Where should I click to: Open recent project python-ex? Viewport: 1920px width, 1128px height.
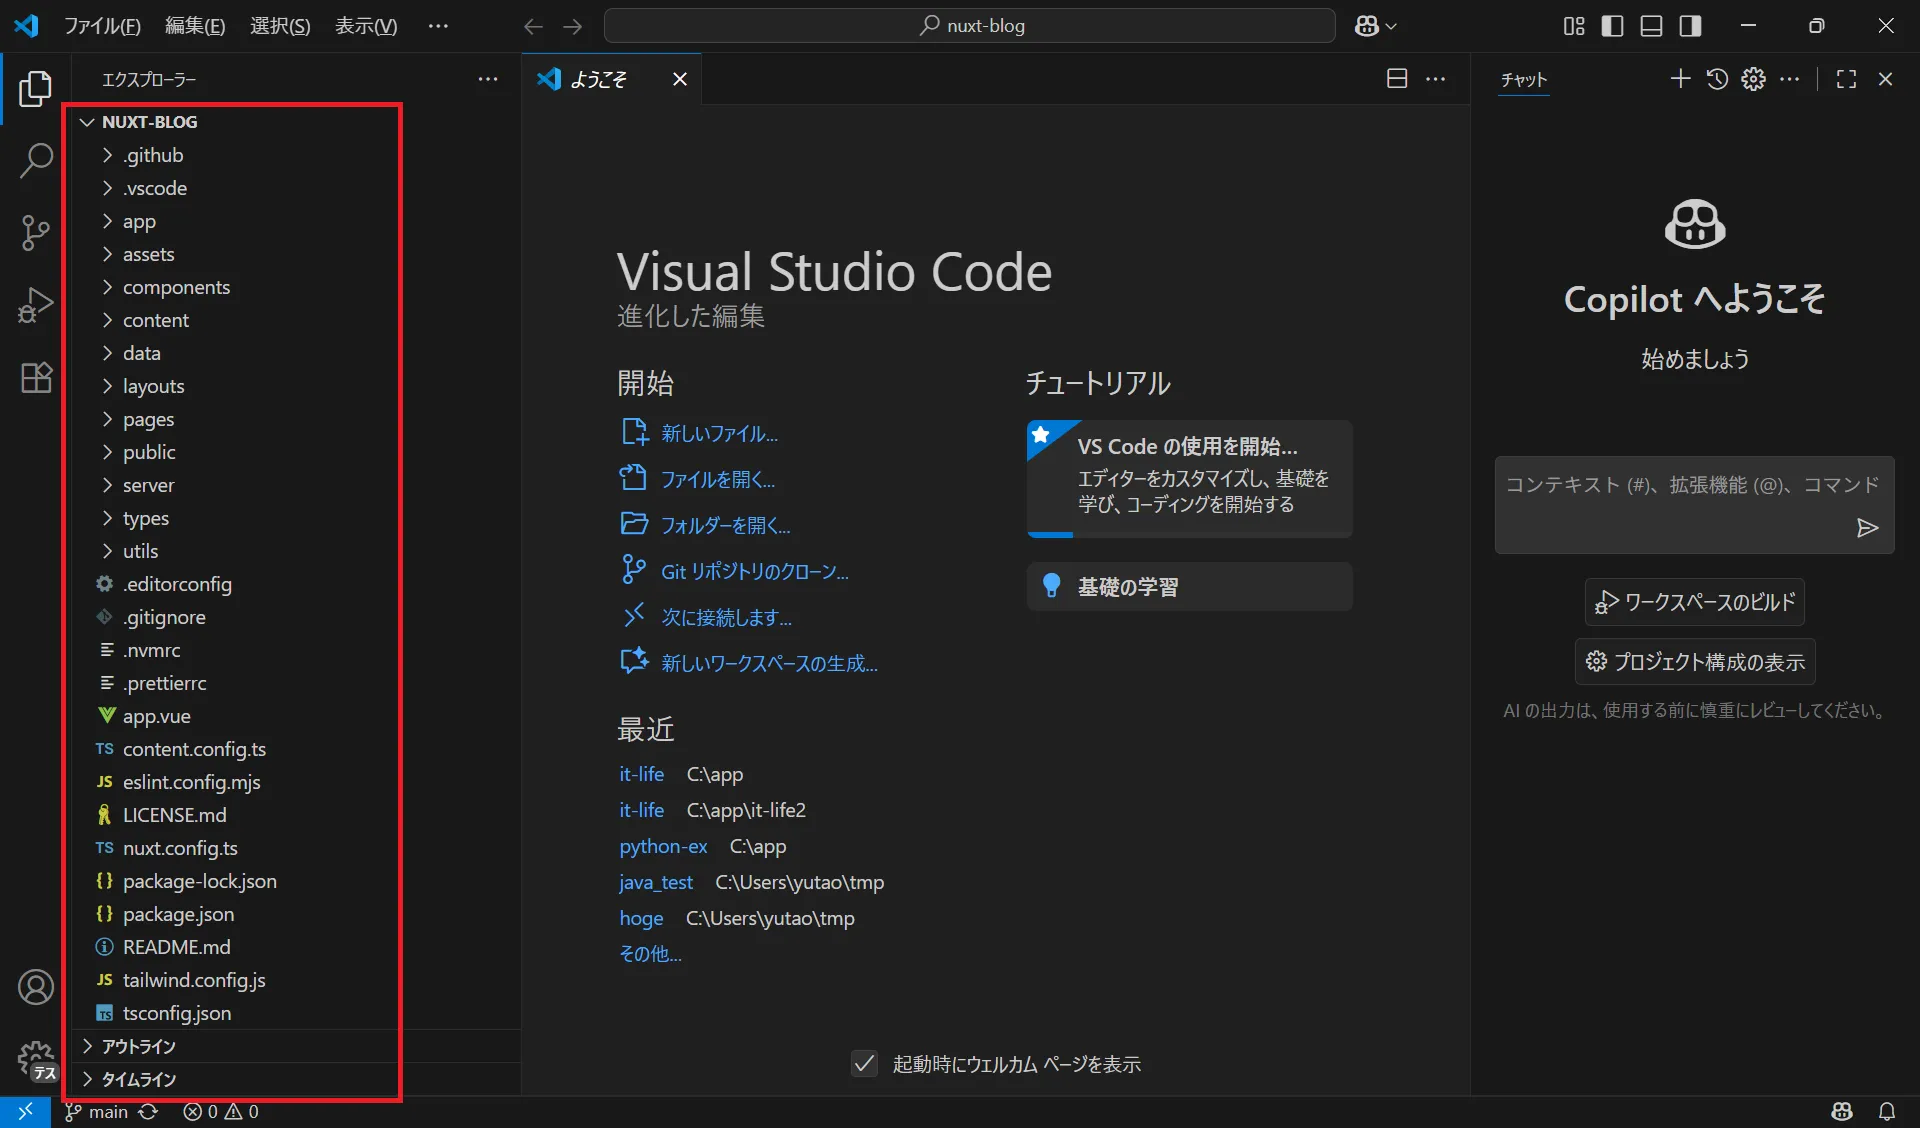[x=662, y=847]
